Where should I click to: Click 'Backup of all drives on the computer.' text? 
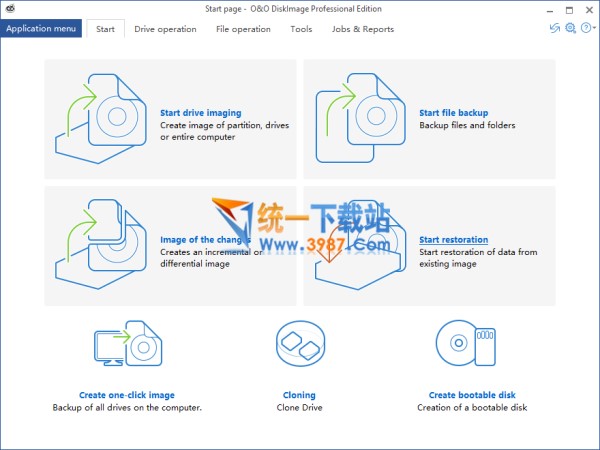[127, 408]
